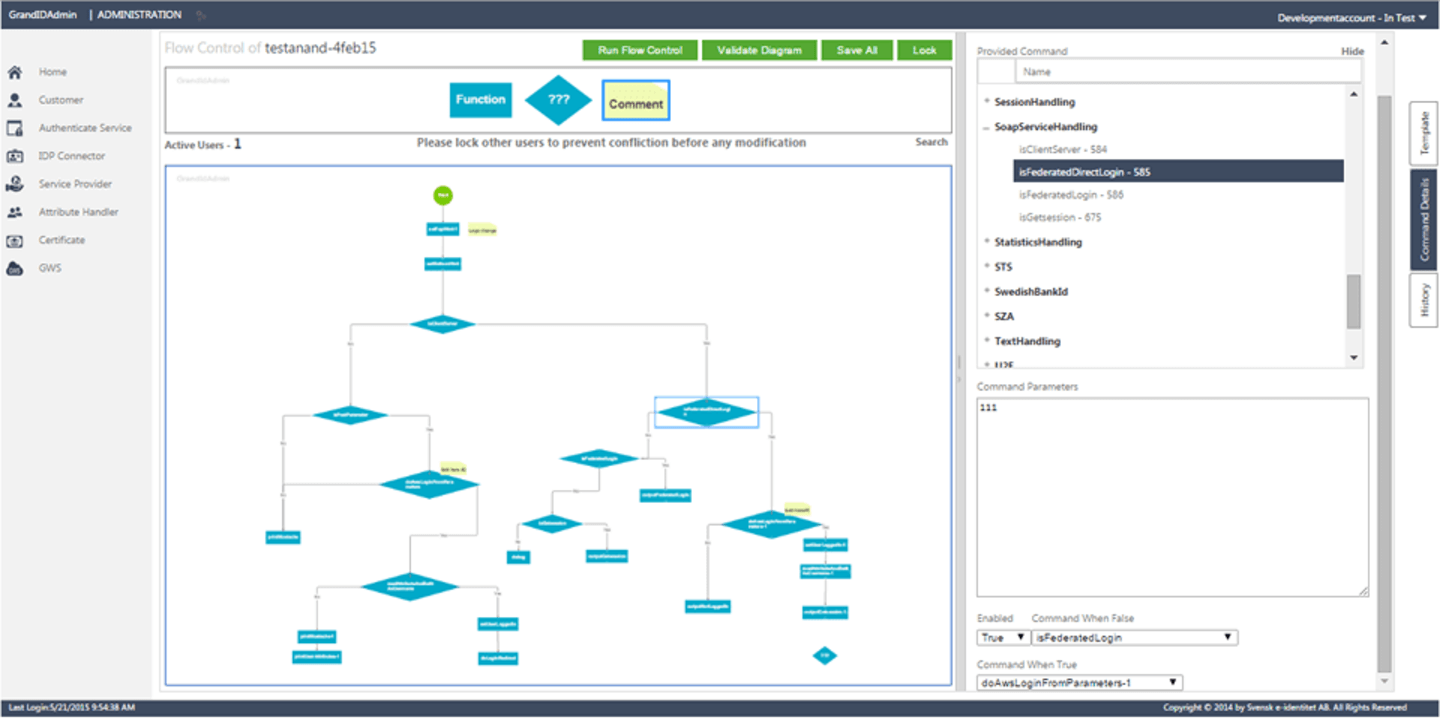The width and height of the screenshot is (1440, 720).
Task: Open Home via its house icon
Action: point(15,72)
